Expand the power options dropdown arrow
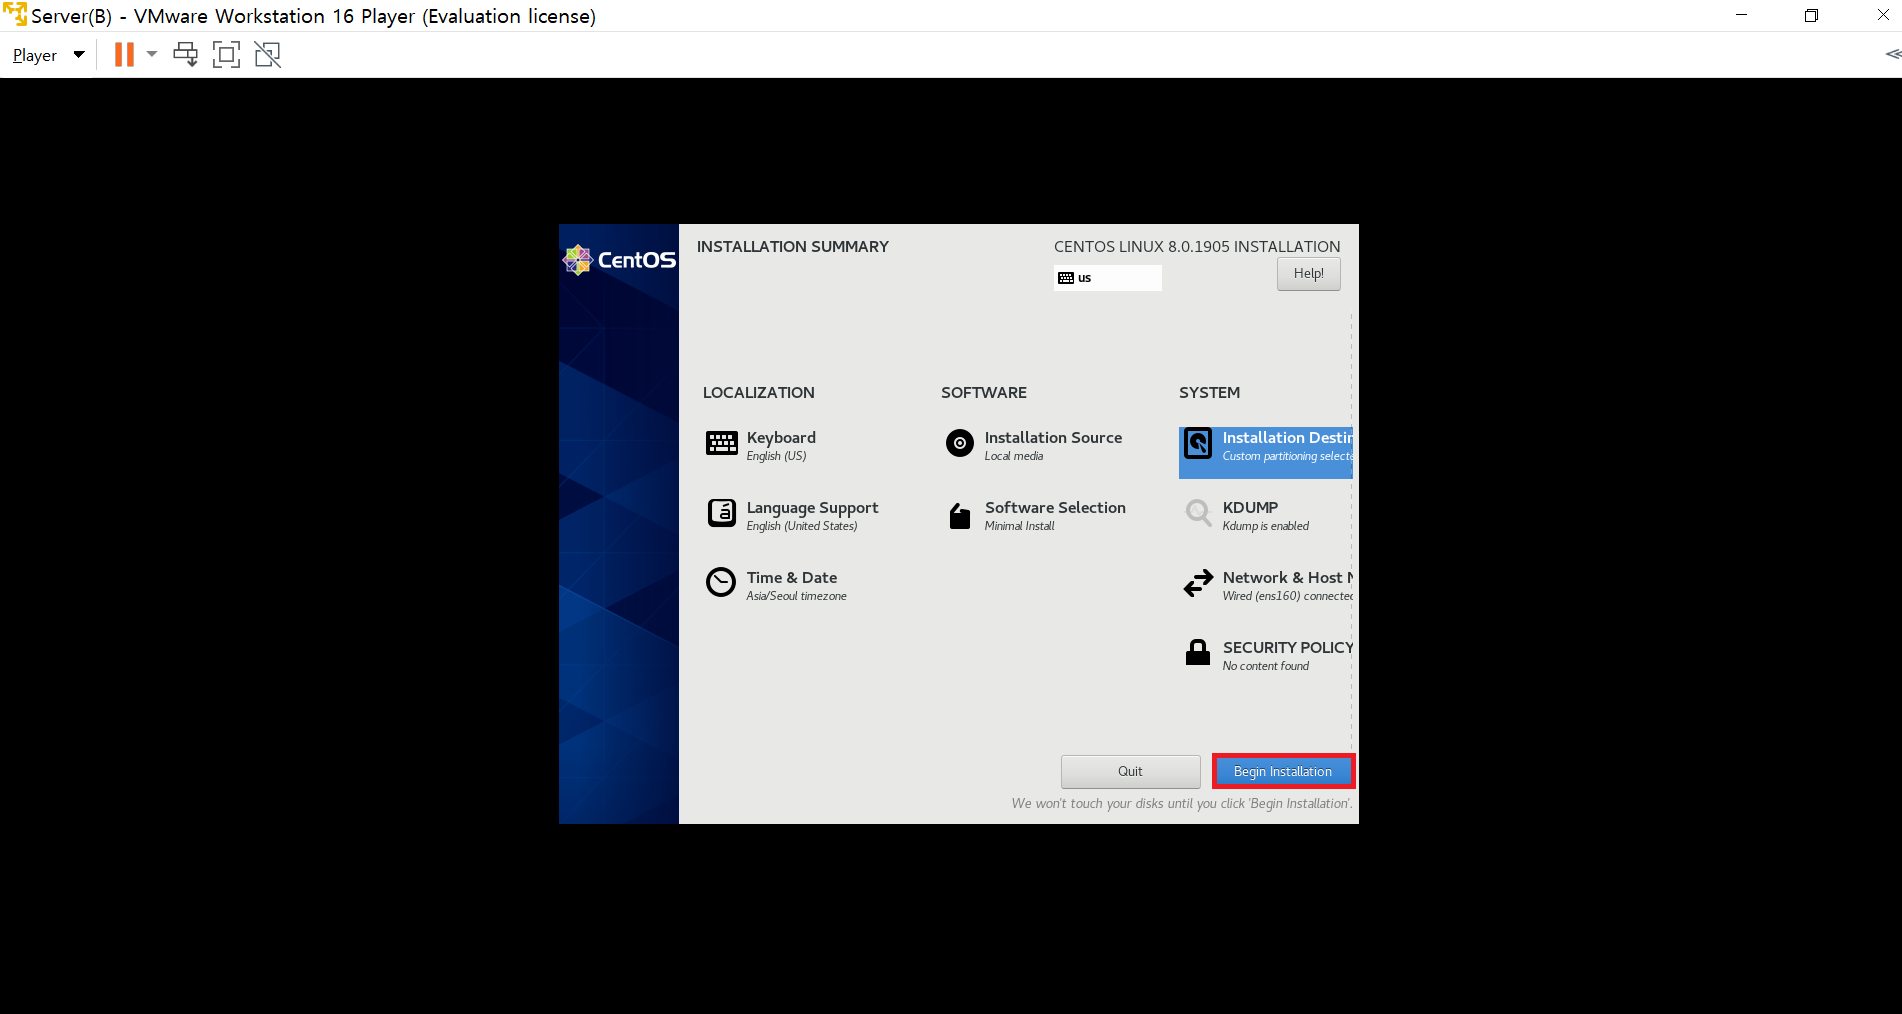 click(152, 54)
